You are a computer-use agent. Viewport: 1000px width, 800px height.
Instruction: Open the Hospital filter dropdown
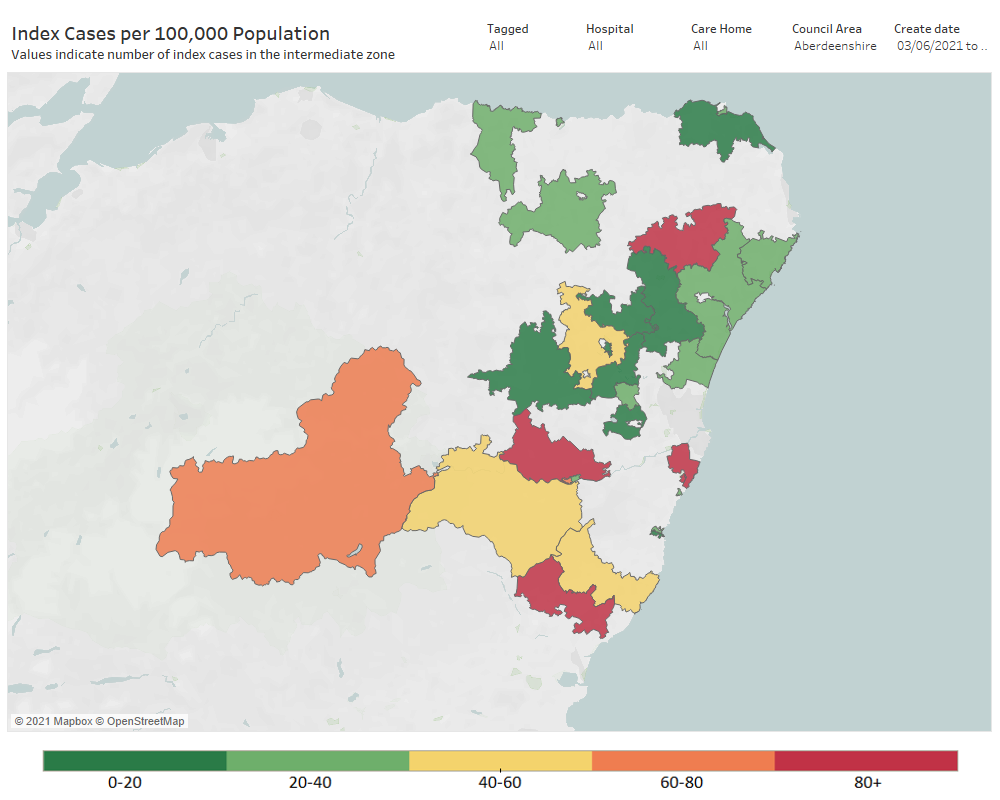pyautogui.click(x=609, y=37)
